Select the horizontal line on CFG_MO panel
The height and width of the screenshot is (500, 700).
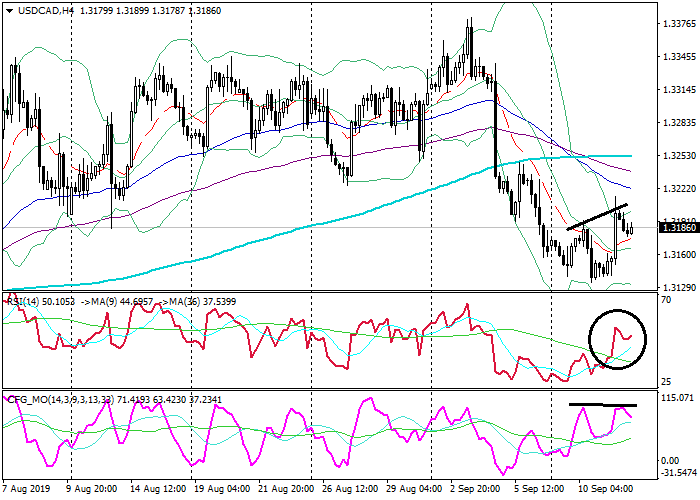click(x=602, y=405)
